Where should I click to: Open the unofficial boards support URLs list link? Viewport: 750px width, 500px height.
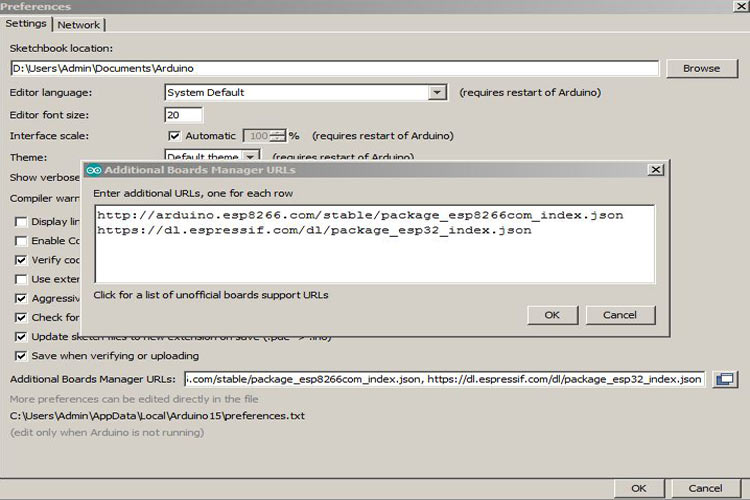[x=211, y=295]
